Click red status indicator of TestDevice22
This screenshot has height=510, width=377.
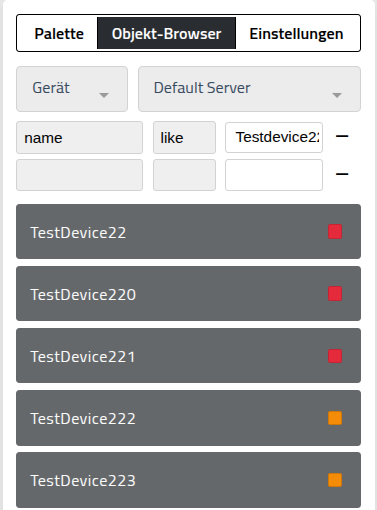335,232
